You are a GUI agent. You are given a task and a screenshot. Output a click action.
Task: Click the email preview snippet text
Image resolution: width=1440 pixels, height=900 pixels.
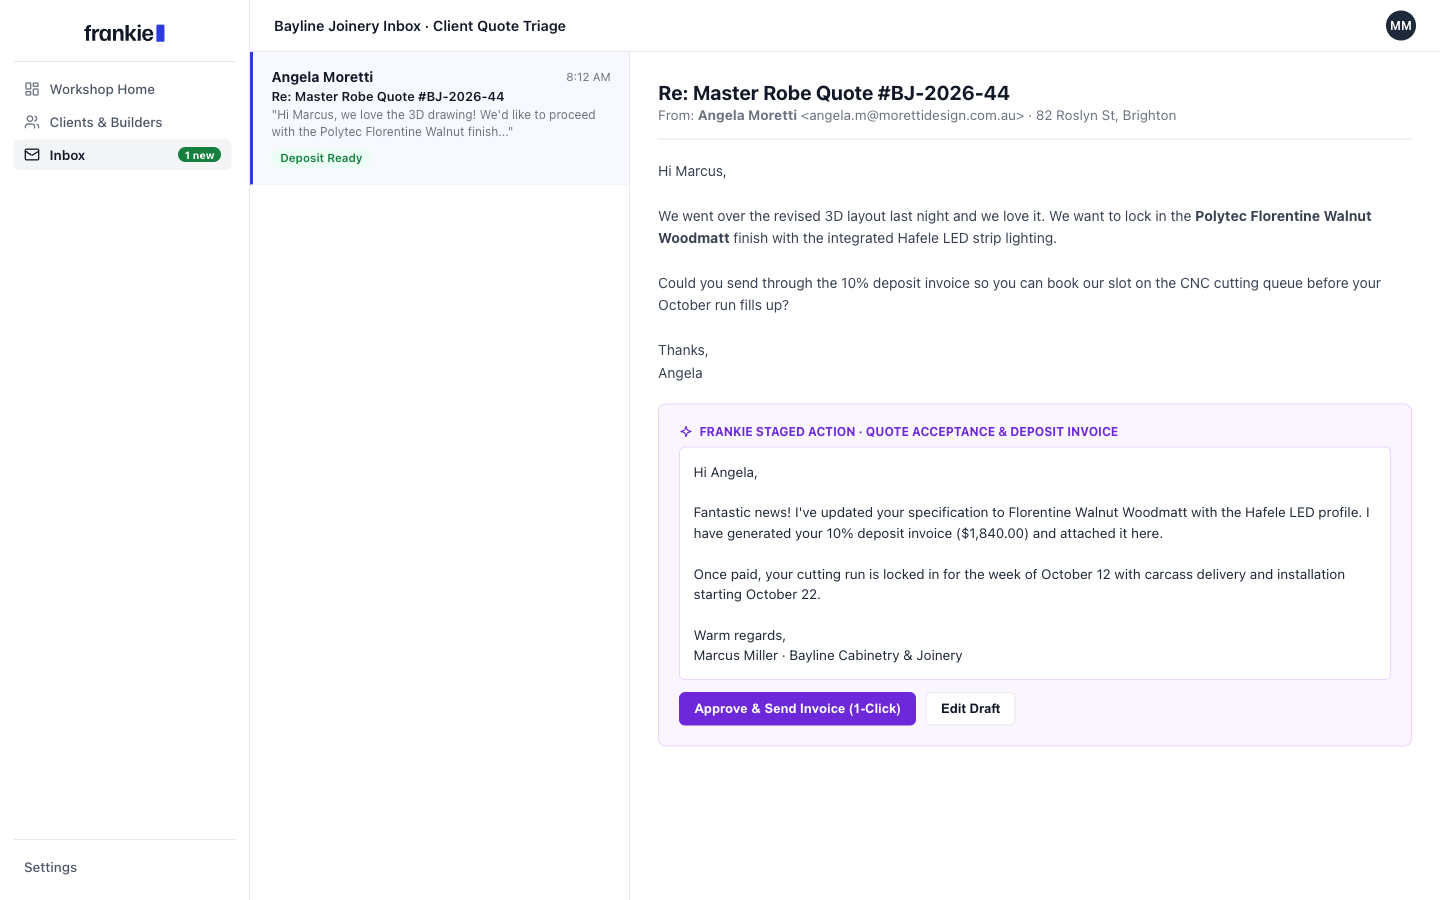coord(433,123)
